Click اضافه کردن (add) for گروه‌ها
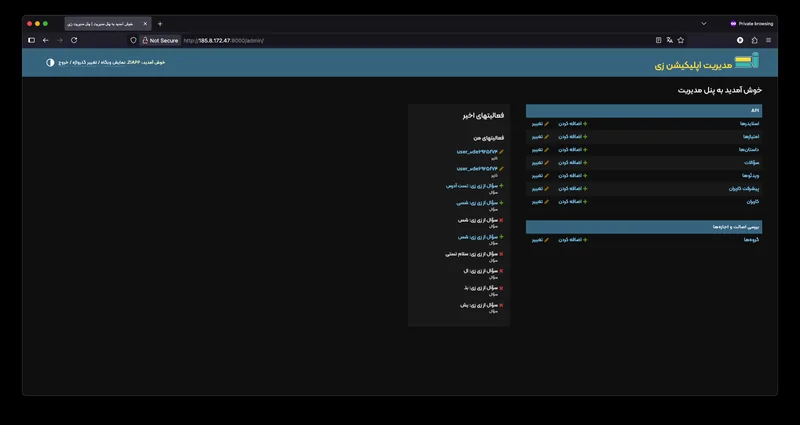The width and height of the screenshot is (800, 425). 572,240
